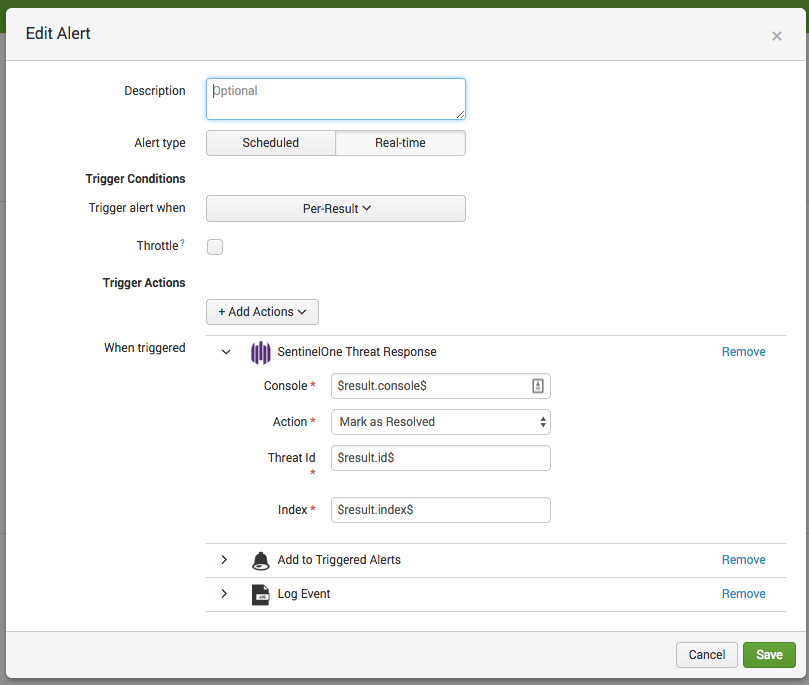The width and height of the screenshot is (809, 685).
Task: Click the bell icon beside Add to Triggered Alerts
Action: 260,560
